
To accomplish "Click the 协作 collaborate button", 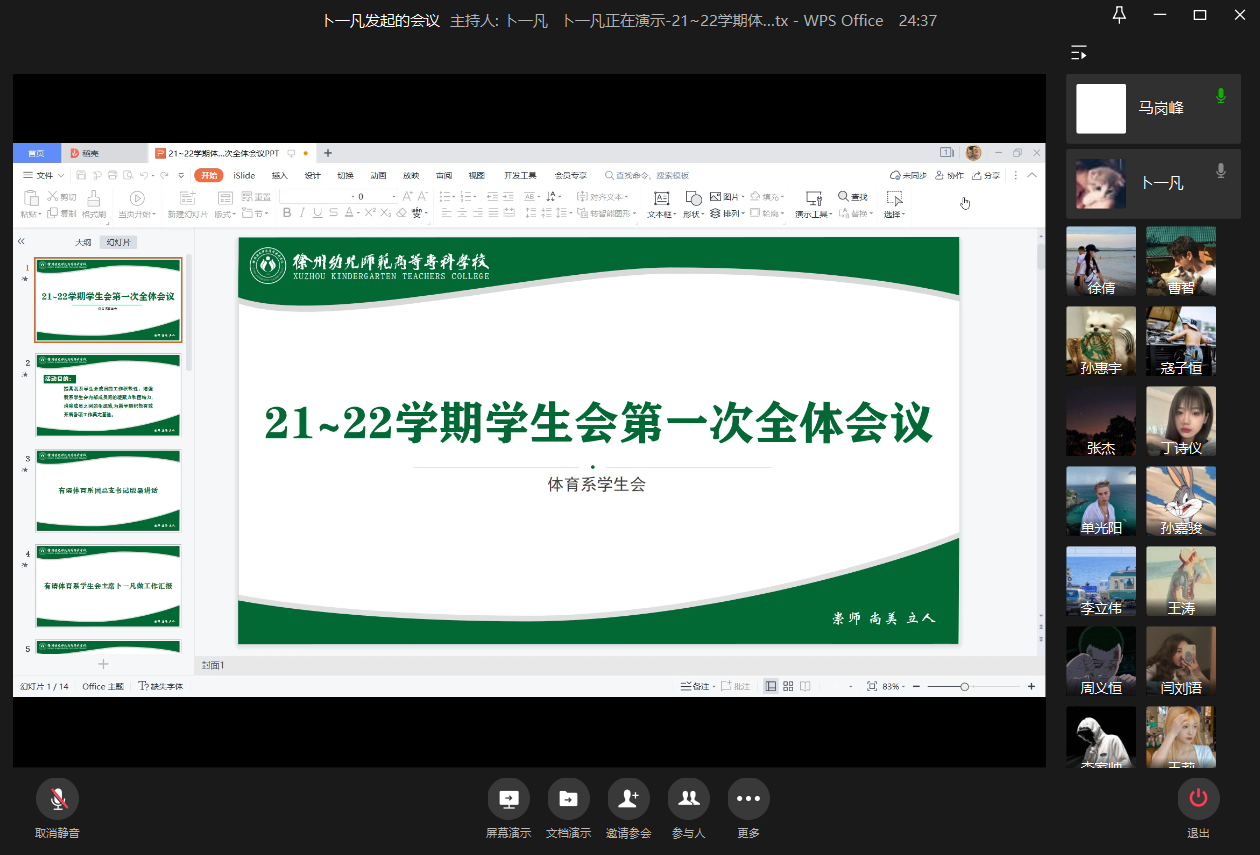I will pyautogui.click(x=949, y=175).
